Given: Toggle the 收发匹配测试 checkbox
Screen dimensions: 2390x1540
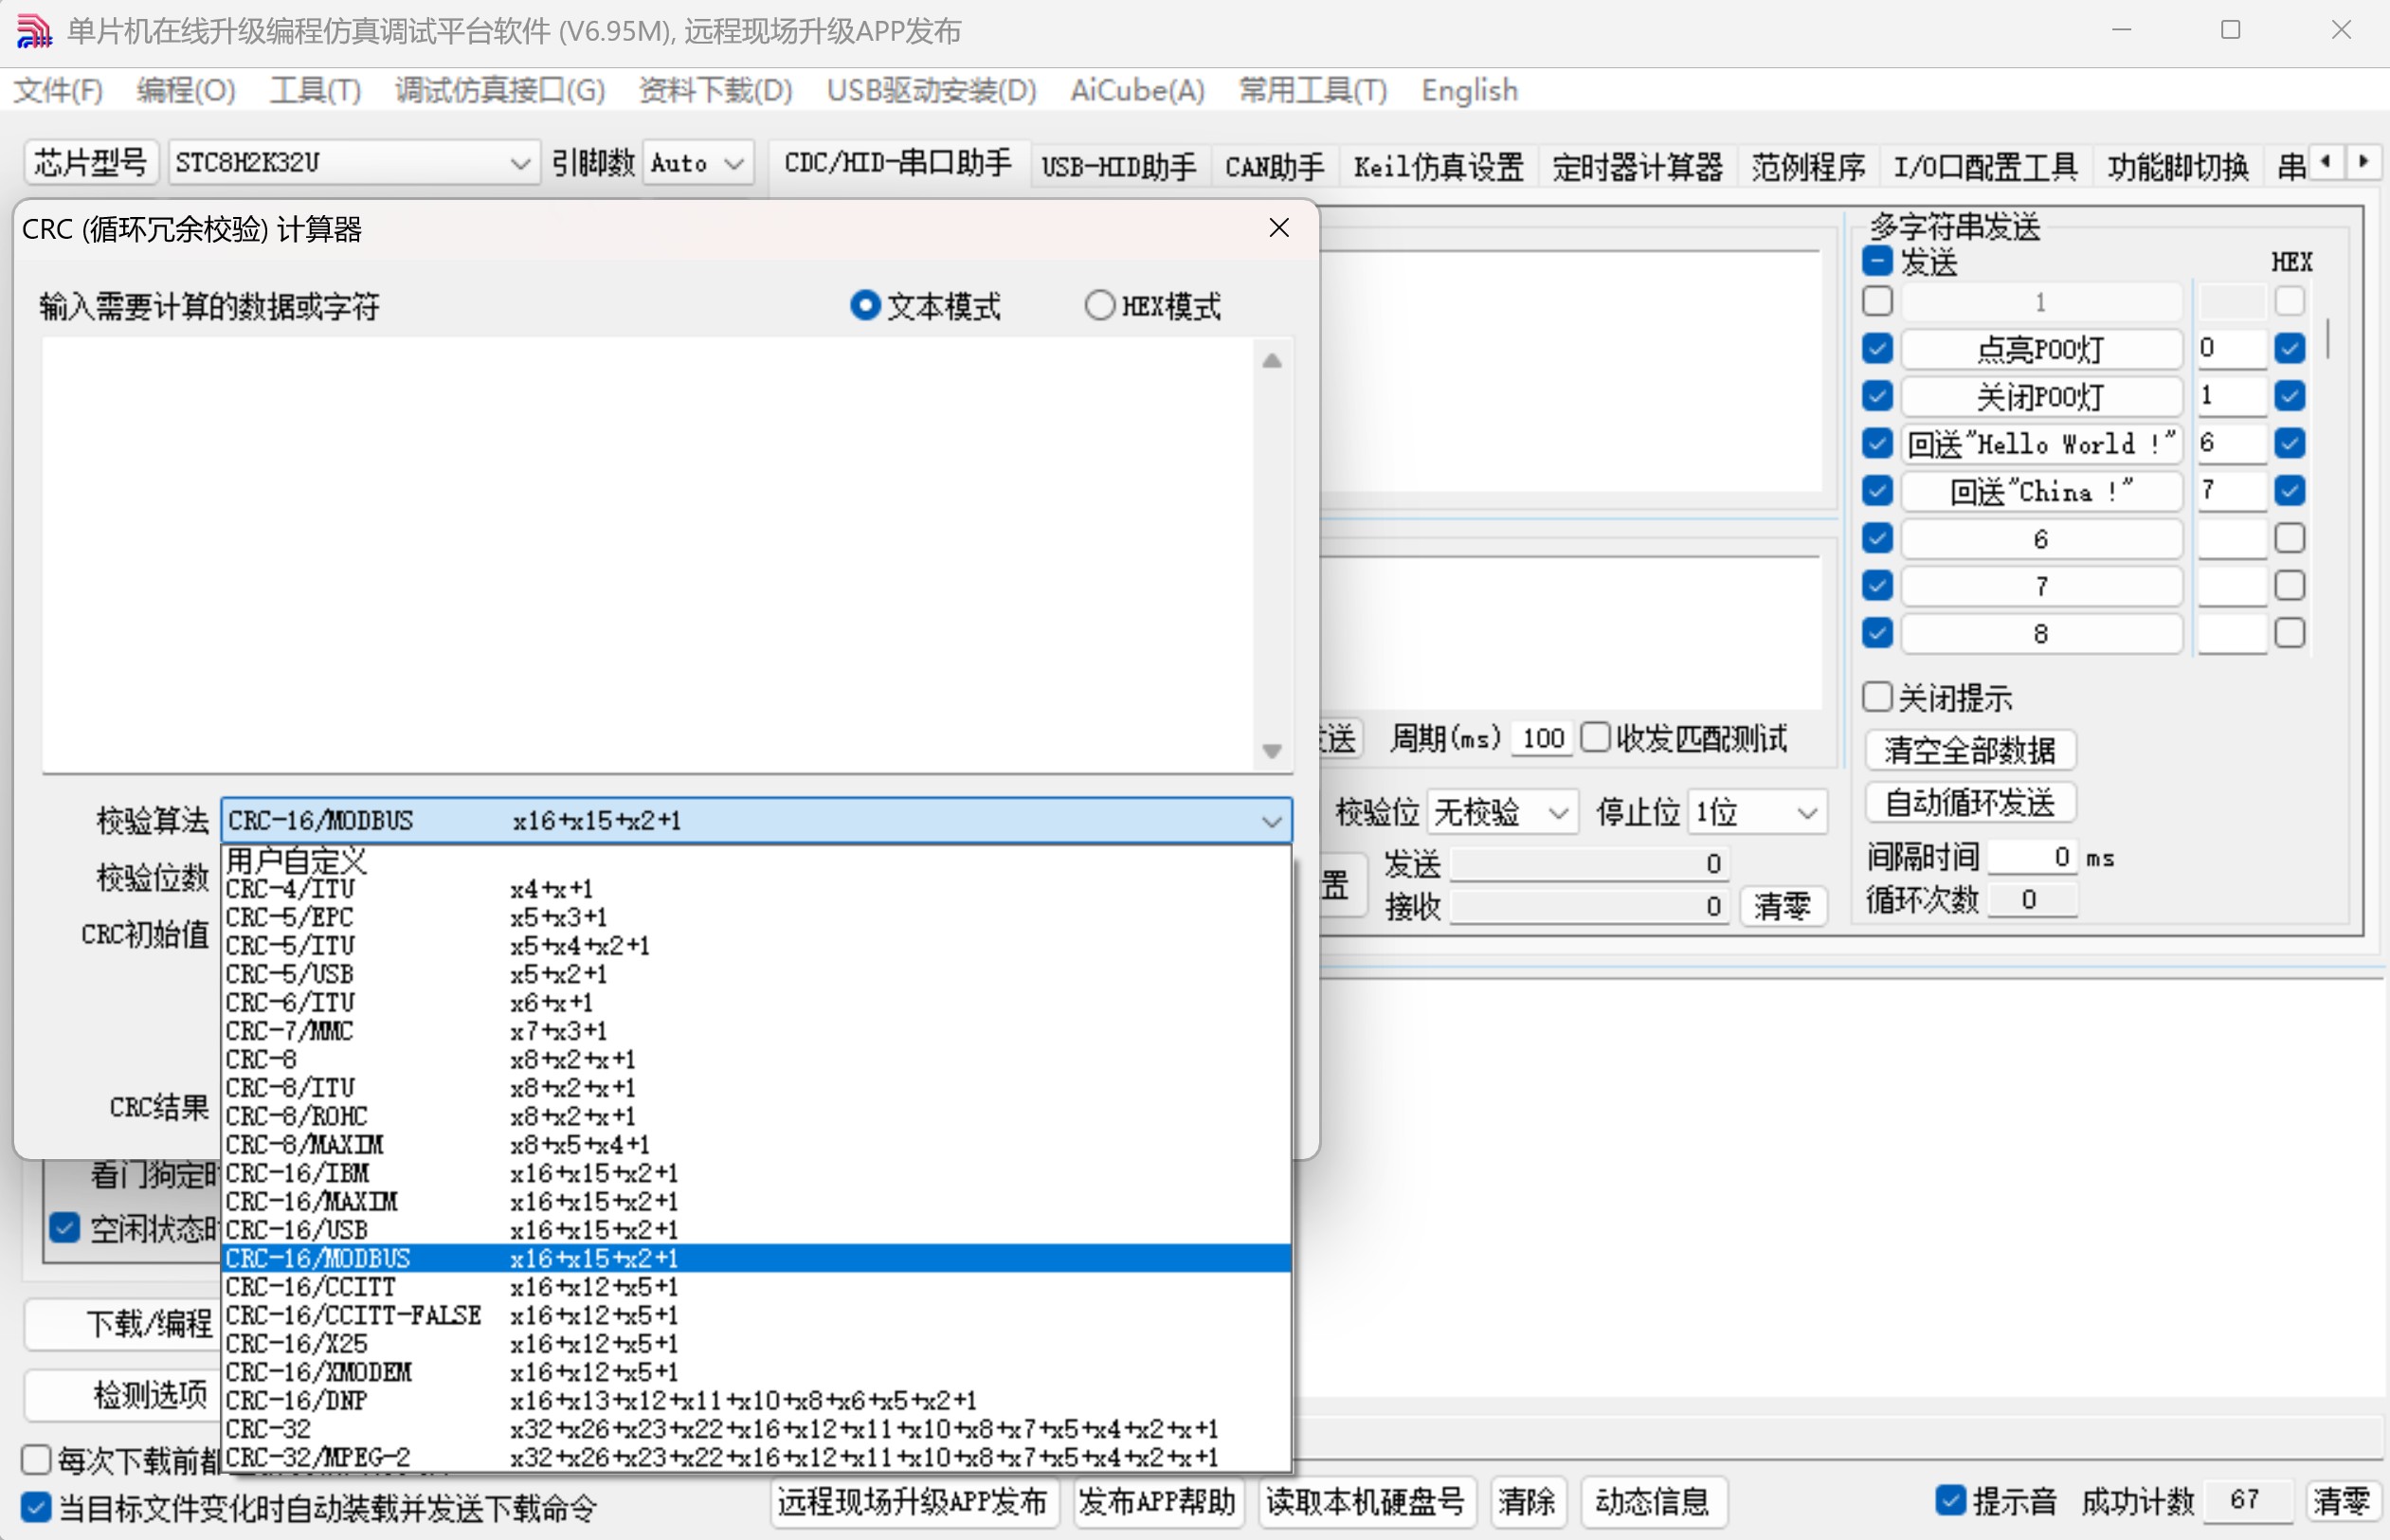Looking at the screenshot, I should click(1595, 737).
